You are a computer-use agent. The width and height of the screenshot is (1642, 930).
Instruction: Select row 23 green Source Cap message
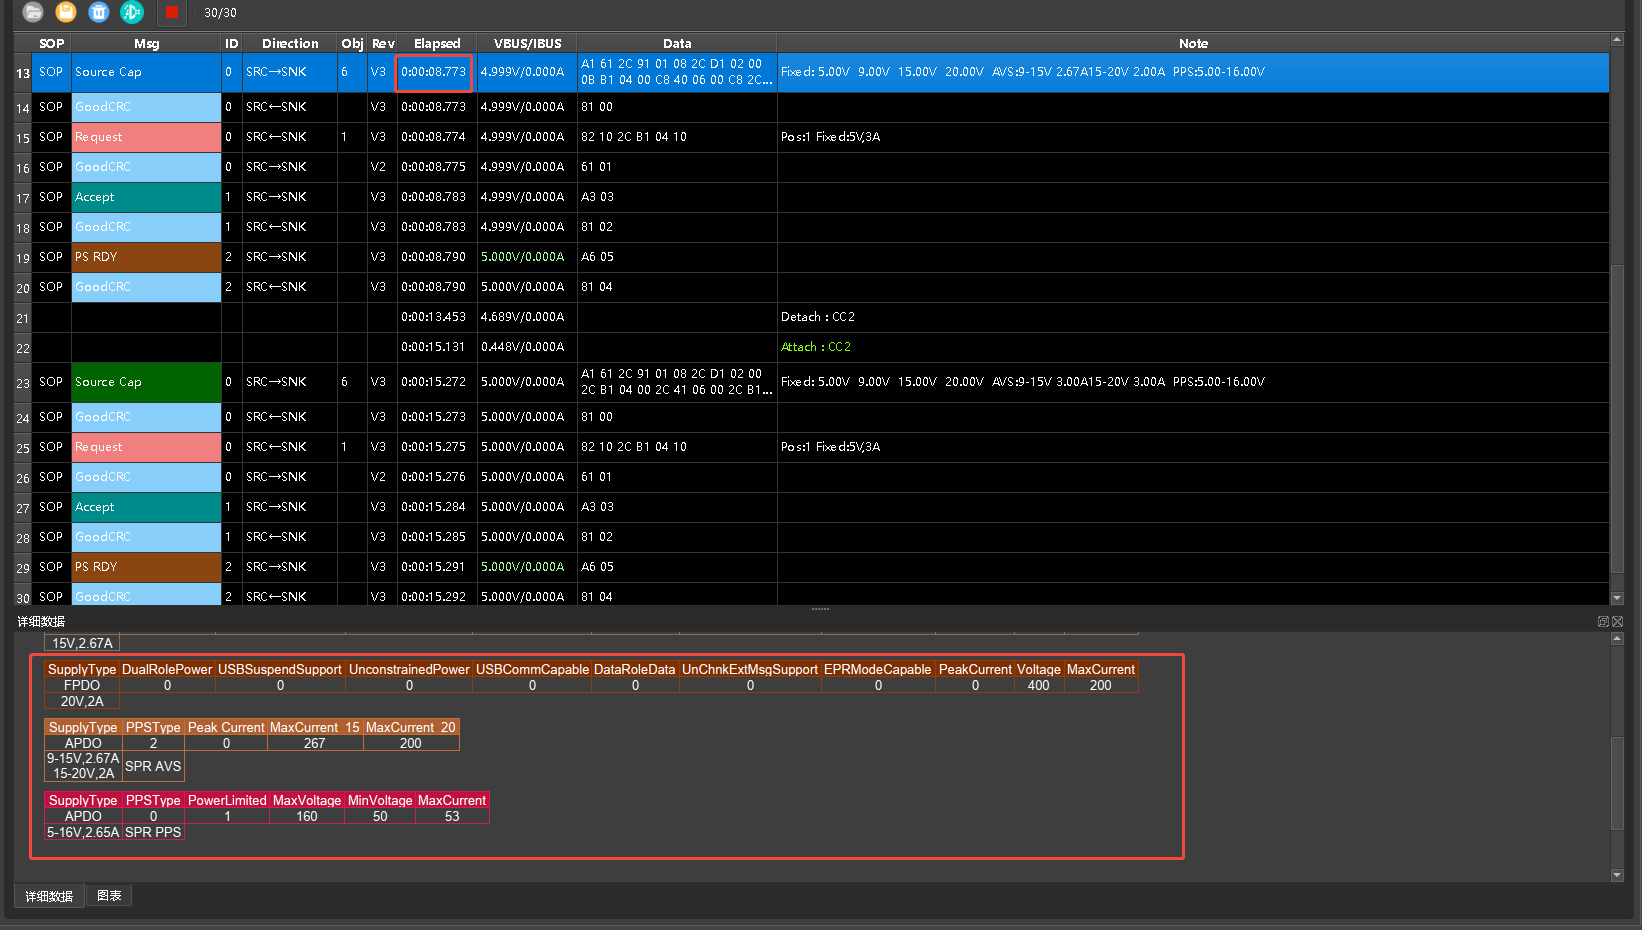pos(146,382)
